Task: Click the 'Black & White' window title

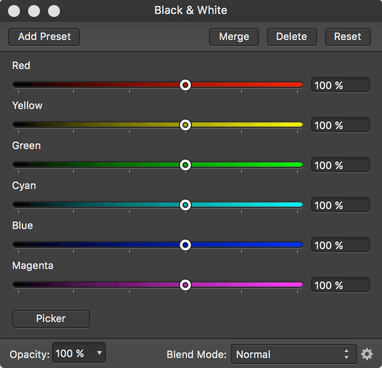Action: (x=191, y=10)
